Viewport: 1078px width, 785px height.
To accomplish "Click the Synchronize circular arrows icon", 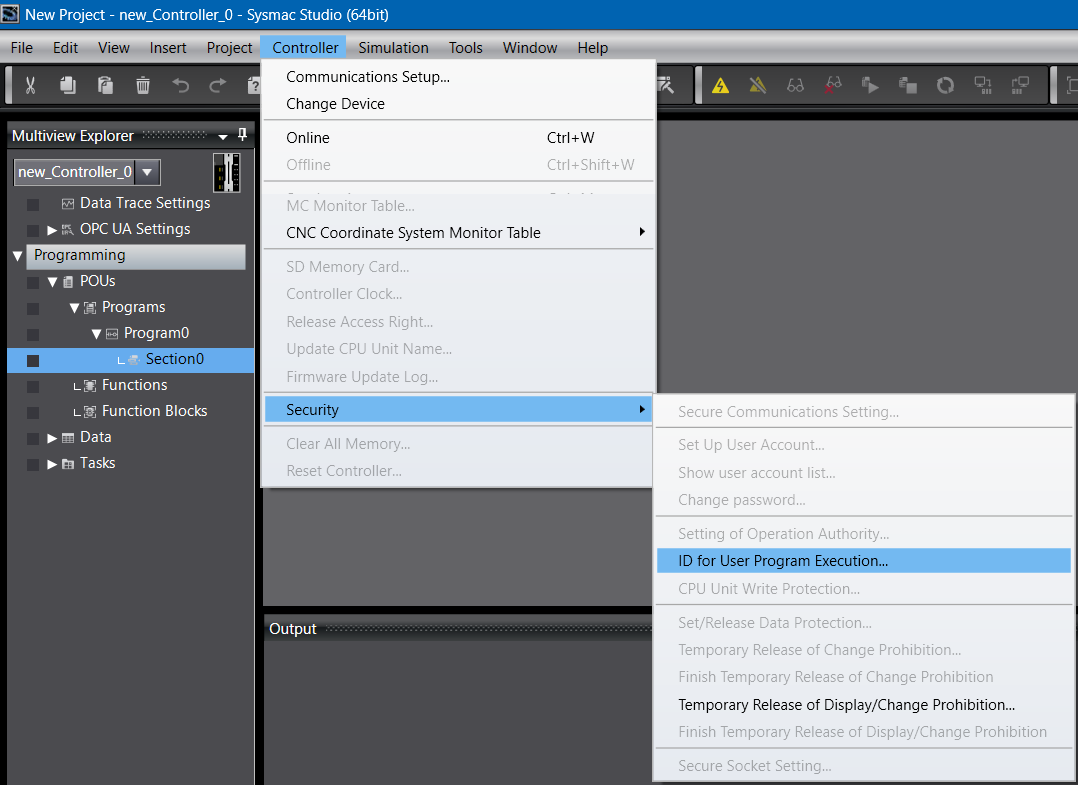I will [945, 85].
